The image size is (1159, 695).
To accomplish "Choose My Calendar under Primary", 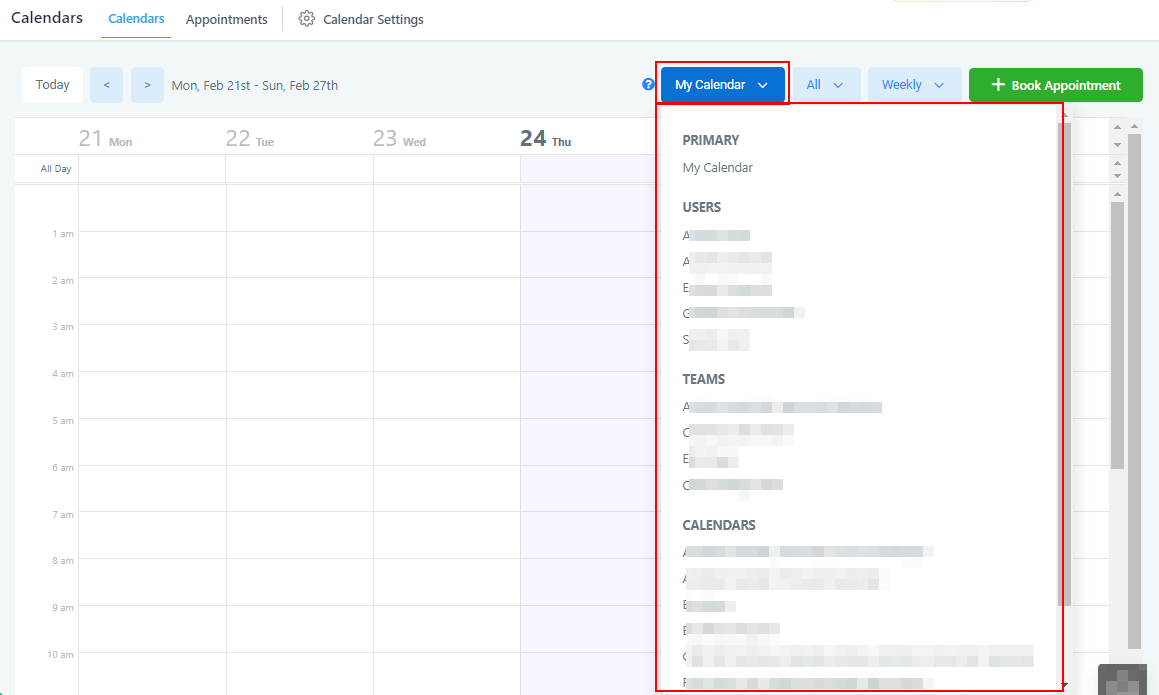I will pos(717,168).
